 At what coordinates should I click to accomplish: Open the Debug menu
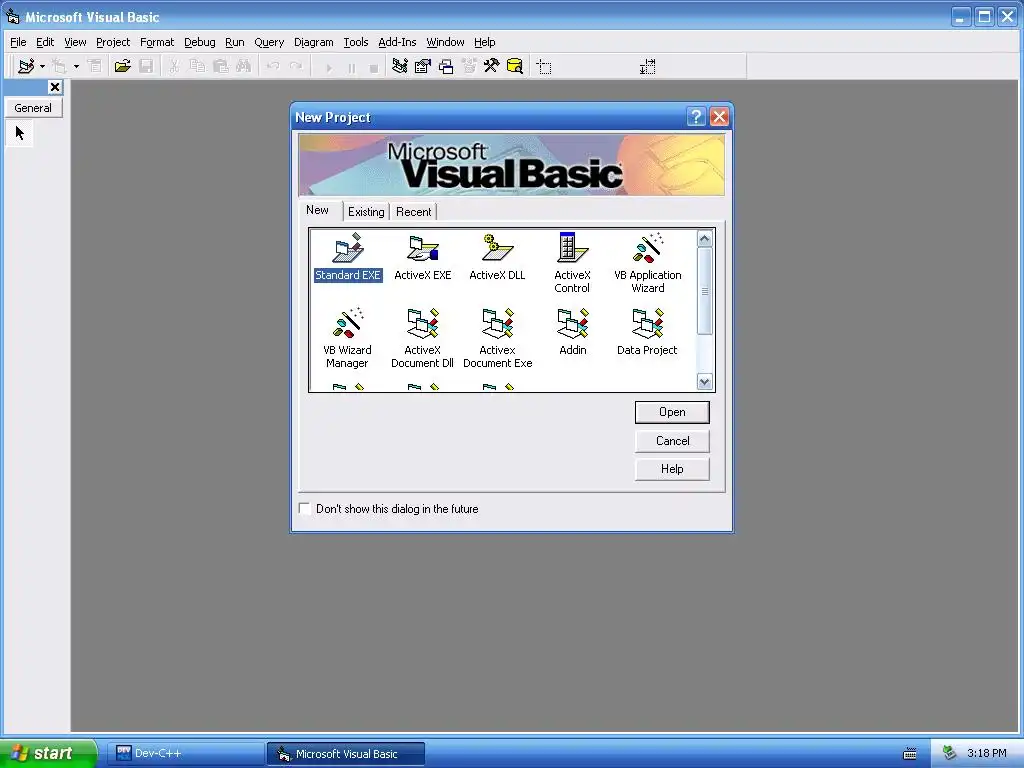point(200,42)
